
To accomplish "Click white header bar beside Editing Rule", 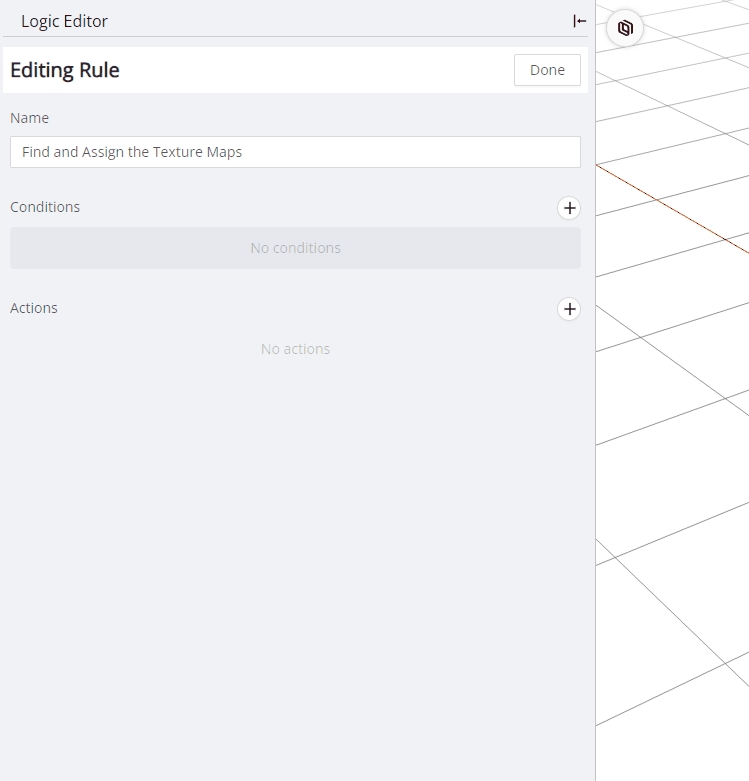I will tap(320, 70).
